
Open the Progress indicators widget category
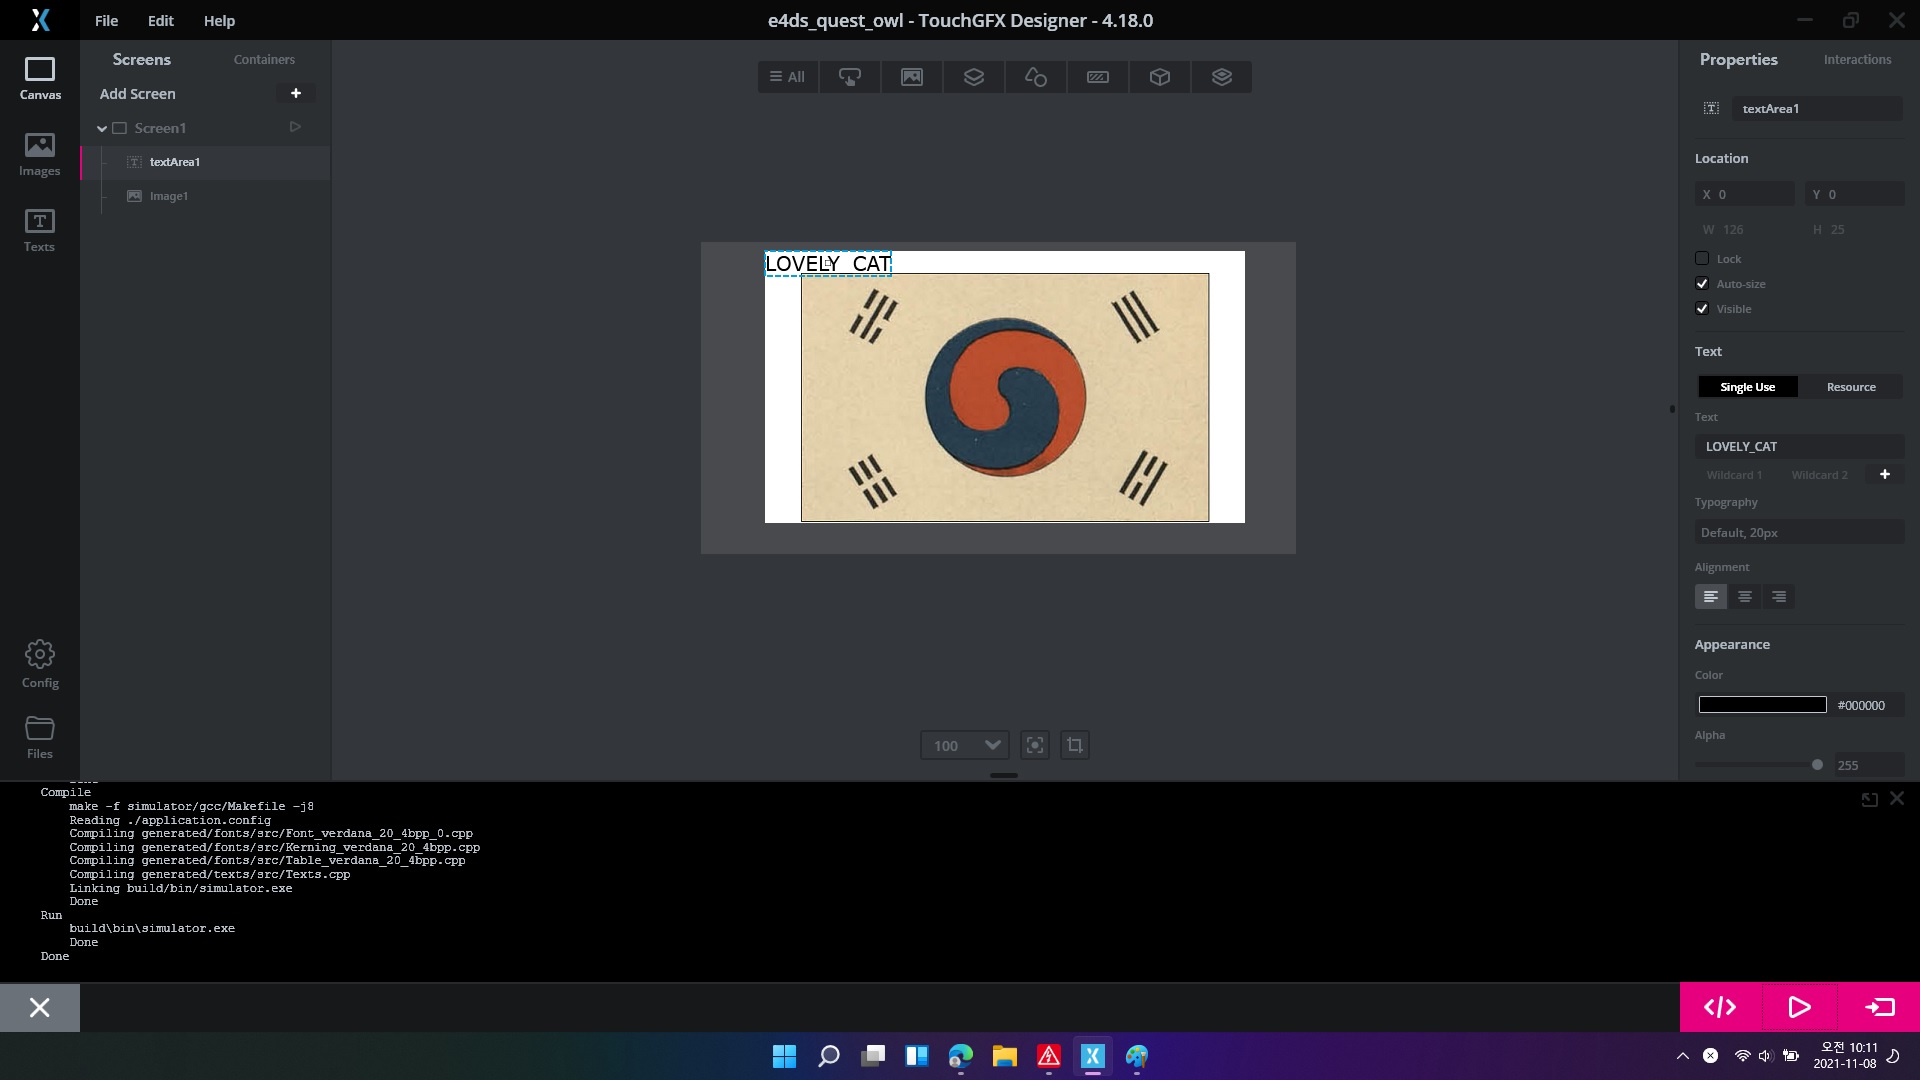[x=1098, y=77]
